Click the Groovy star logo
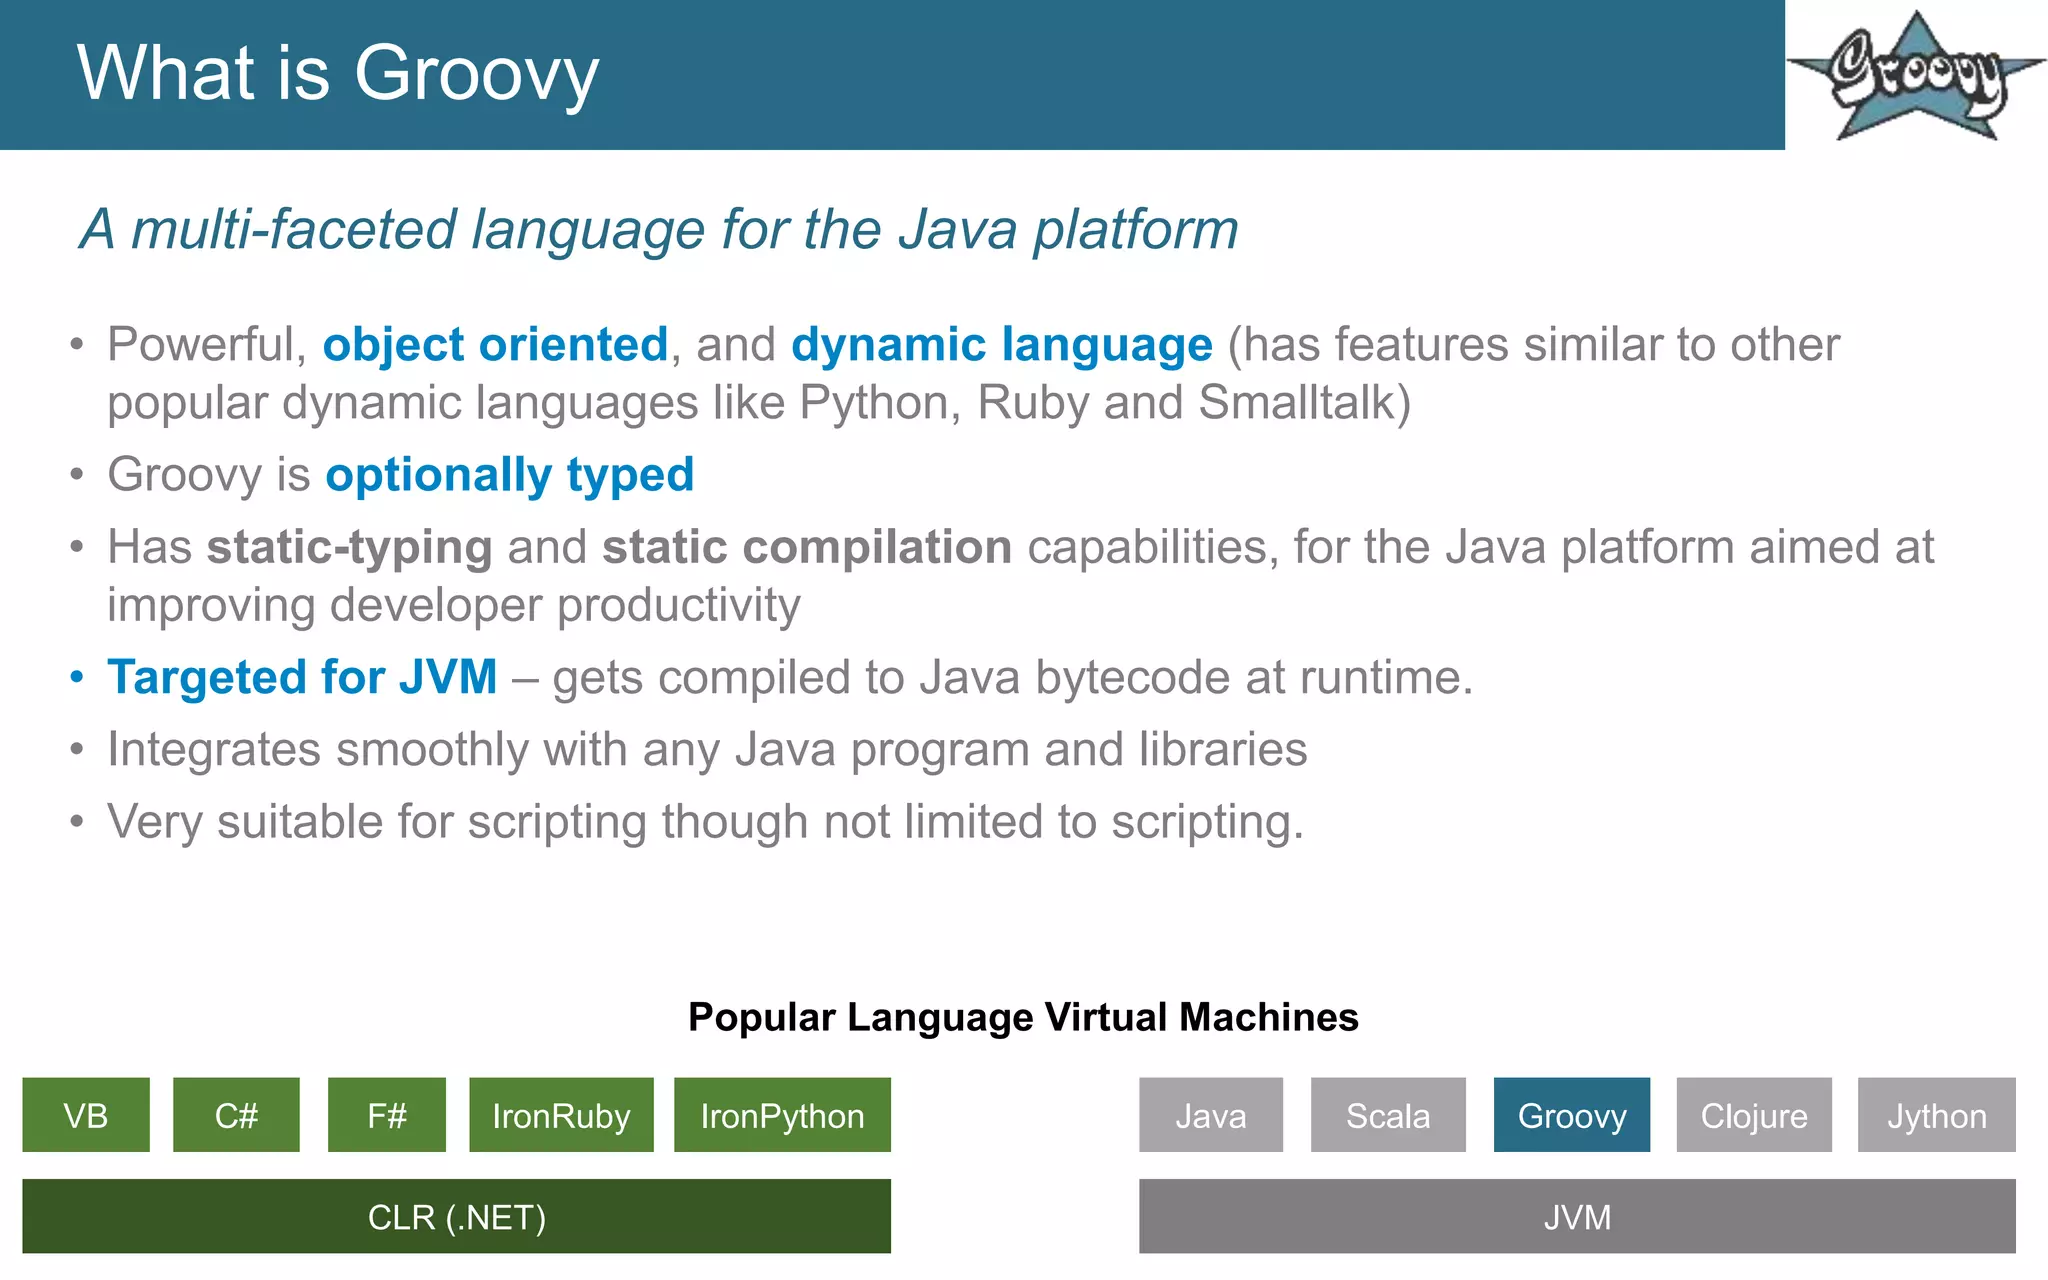 tap(1915, 76)
